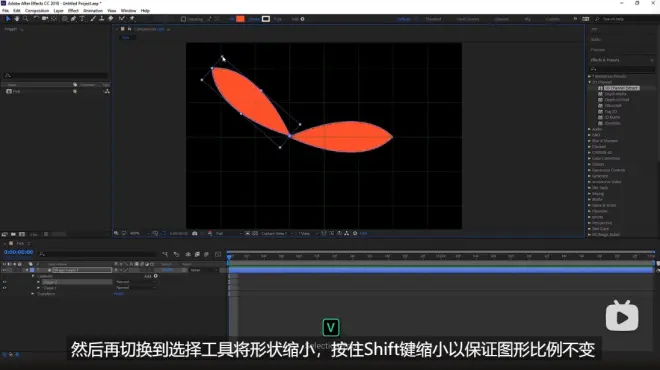Select the Zoom magnifier tool
The image size is (660, 370).
(25, 19)
